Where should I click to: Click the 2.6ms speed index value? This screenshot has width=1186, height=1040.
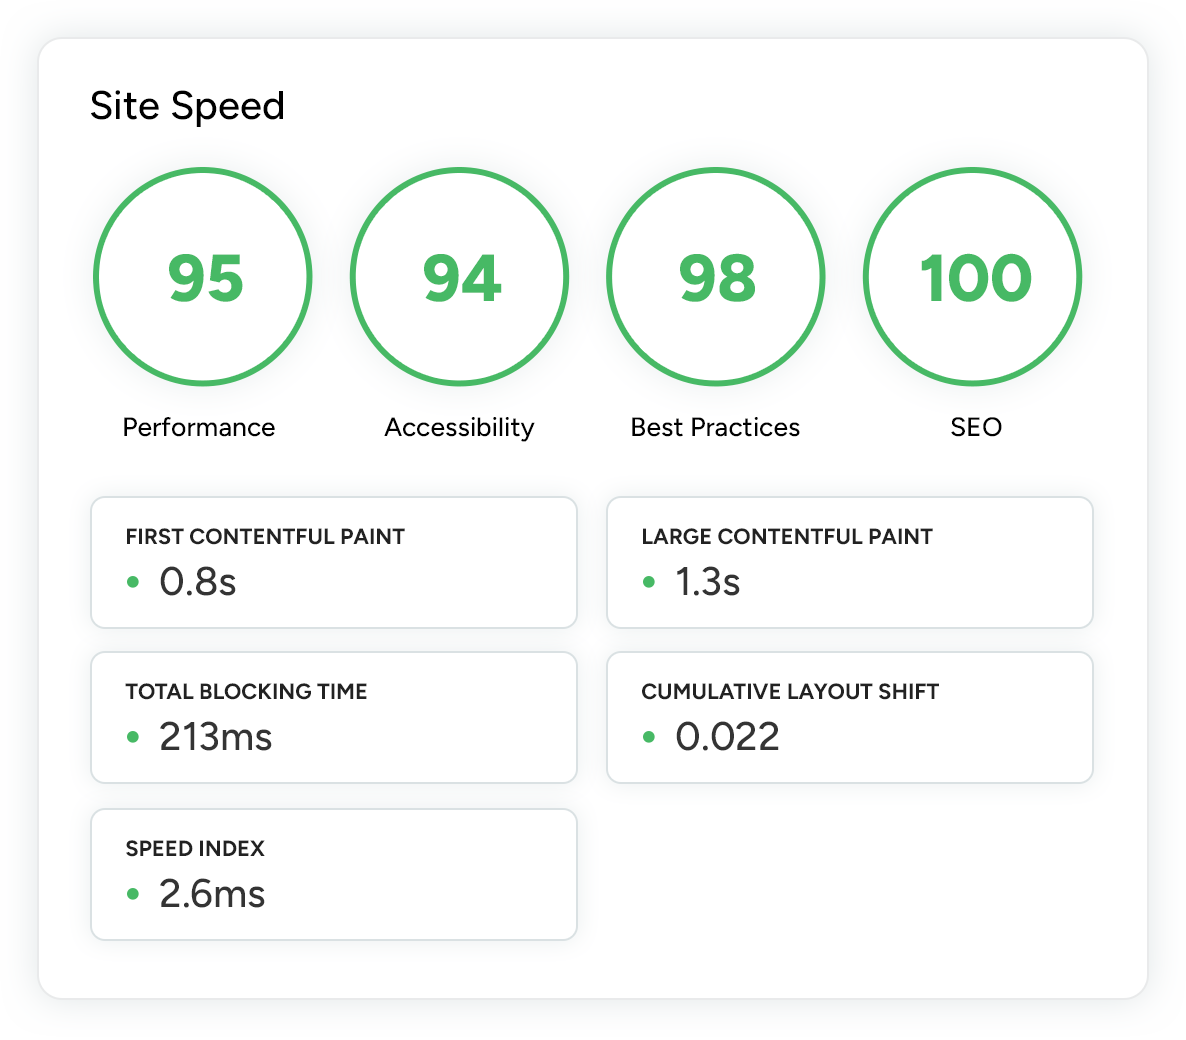(212, 894)
